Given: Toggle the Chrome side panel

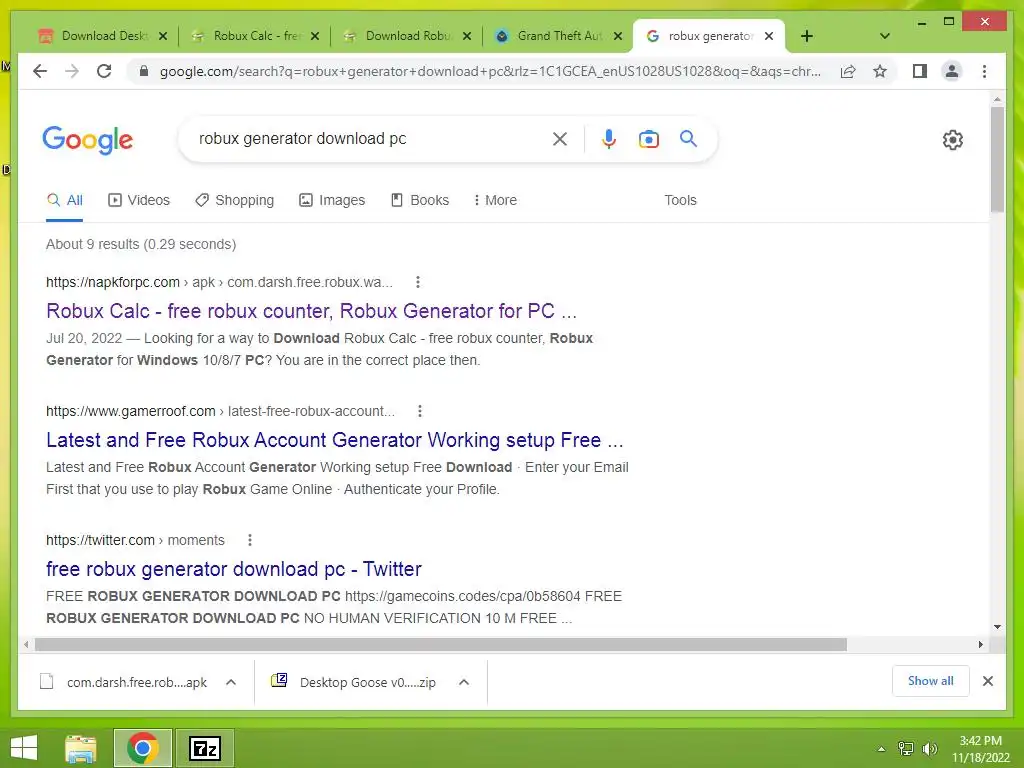Looking at the screenshot, I should pyautogui.click(x=920, y=71).
